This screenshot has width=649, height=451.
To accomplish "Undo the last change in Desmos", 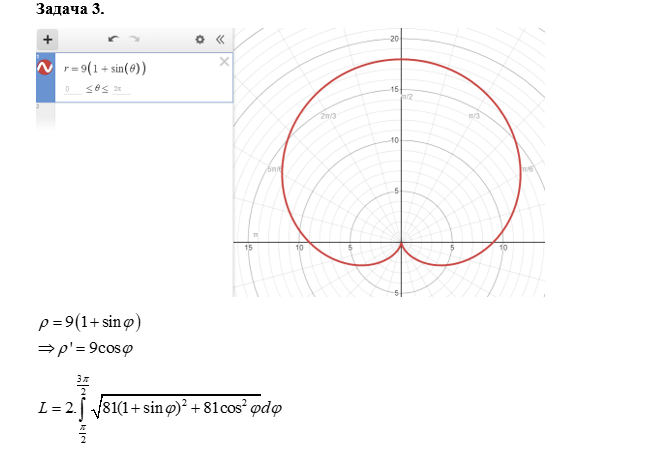I will 113,39.
